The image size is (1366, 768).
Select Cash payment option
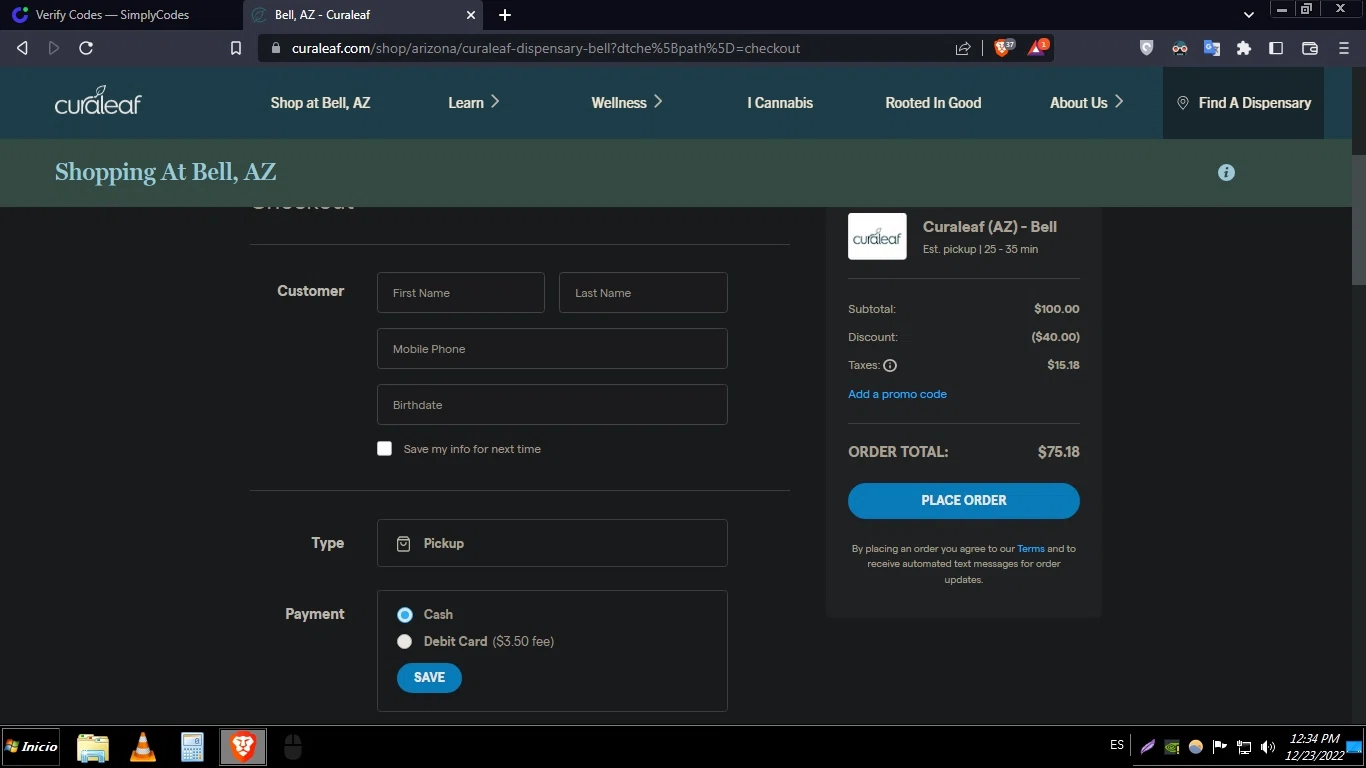pos(405,615)
